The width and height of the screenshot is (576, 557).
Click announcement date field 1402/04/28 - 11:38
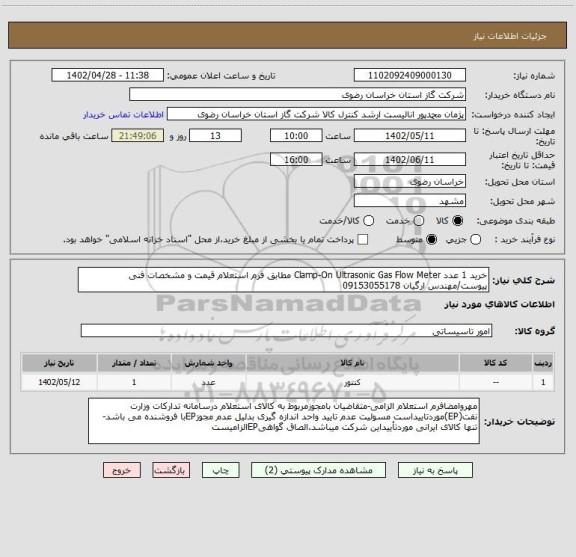pos(108,75)
